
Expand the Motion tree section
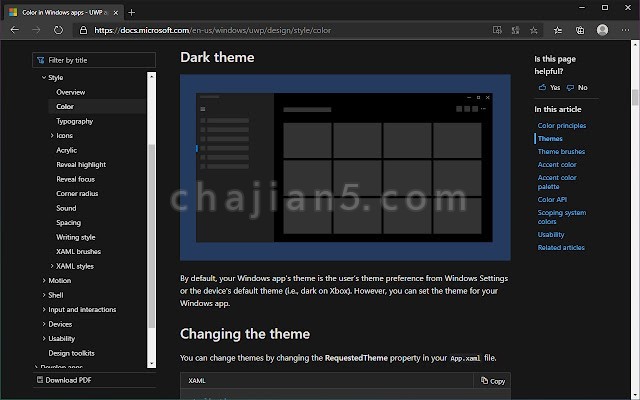tap(44, 280)
